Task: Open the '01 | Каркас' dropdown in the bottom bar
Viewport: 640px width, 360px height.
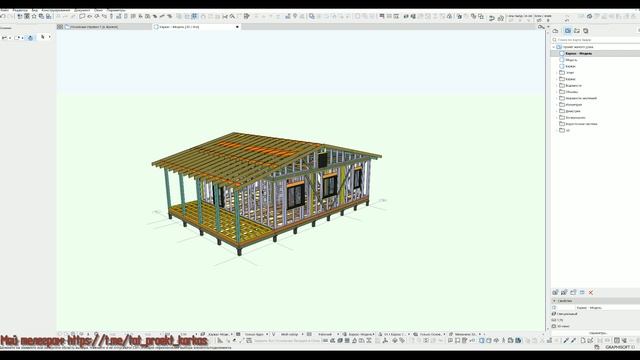Action: (394, 334)
